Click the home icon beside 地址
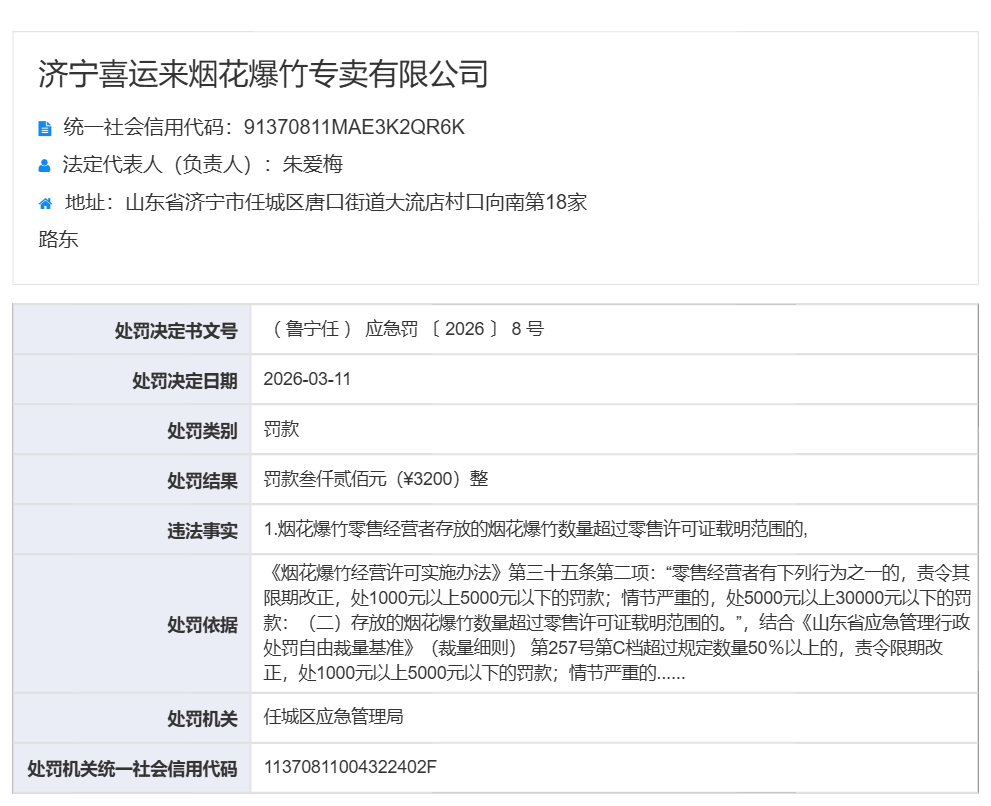This screenshot has width=991, height=806. [45, 204]
